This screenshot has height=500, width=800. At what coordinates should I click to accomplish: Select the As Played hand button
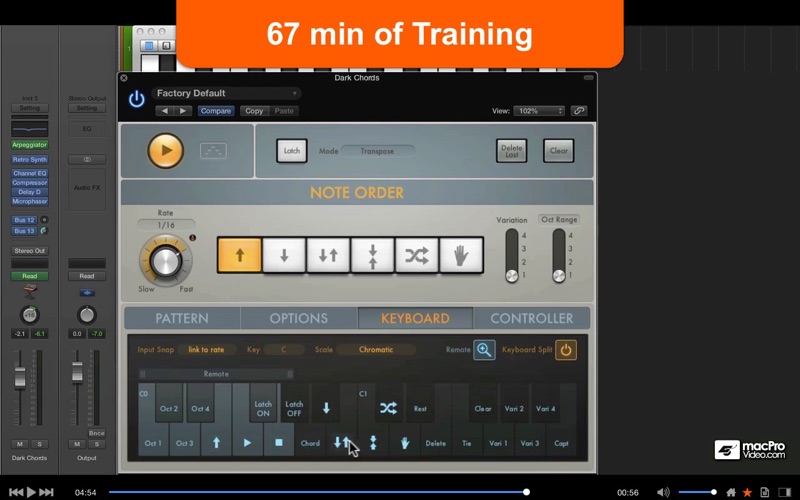coord(461,255)
